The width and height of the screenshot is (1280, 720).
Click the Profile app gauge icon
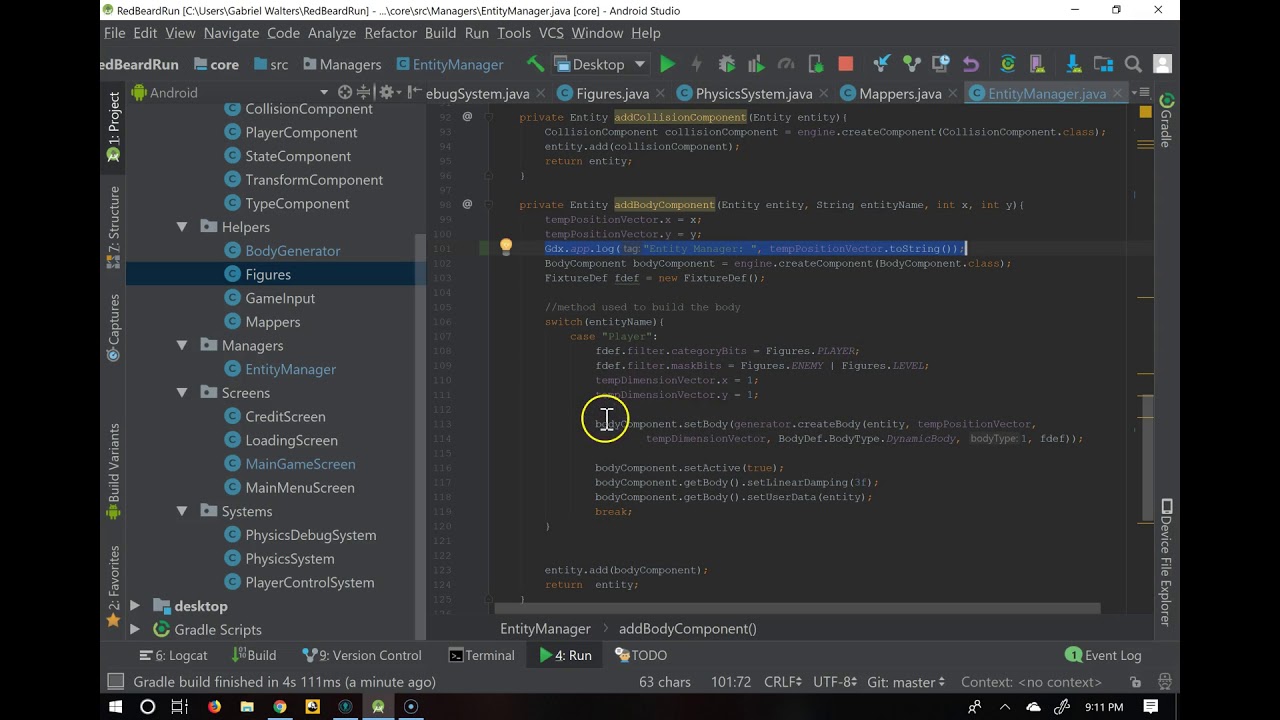click(x=786, y=64)
